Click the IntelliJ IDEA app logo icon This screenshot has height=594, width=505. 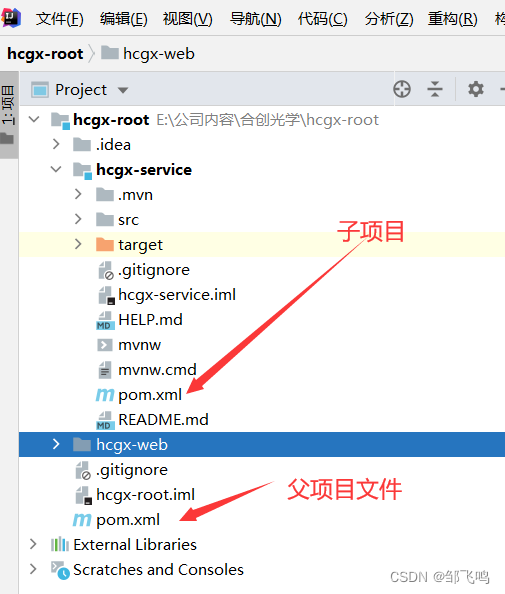pos(11,17)
